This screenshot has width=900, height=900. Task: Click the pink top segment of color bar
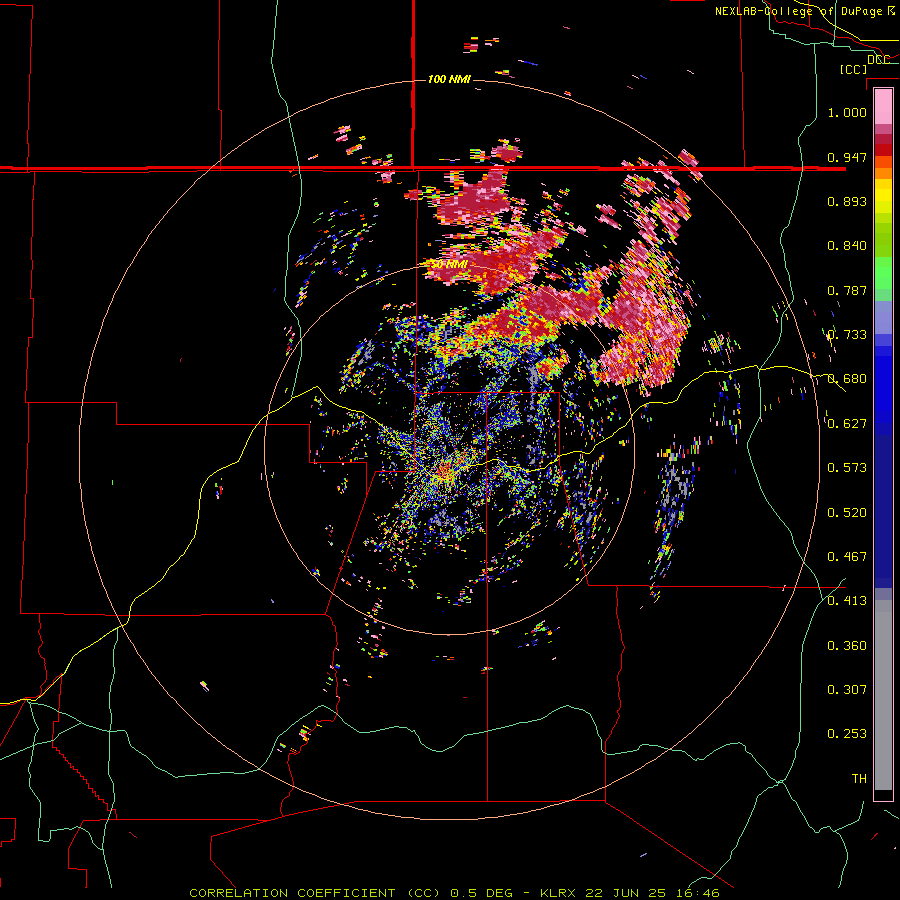point(883,106)
